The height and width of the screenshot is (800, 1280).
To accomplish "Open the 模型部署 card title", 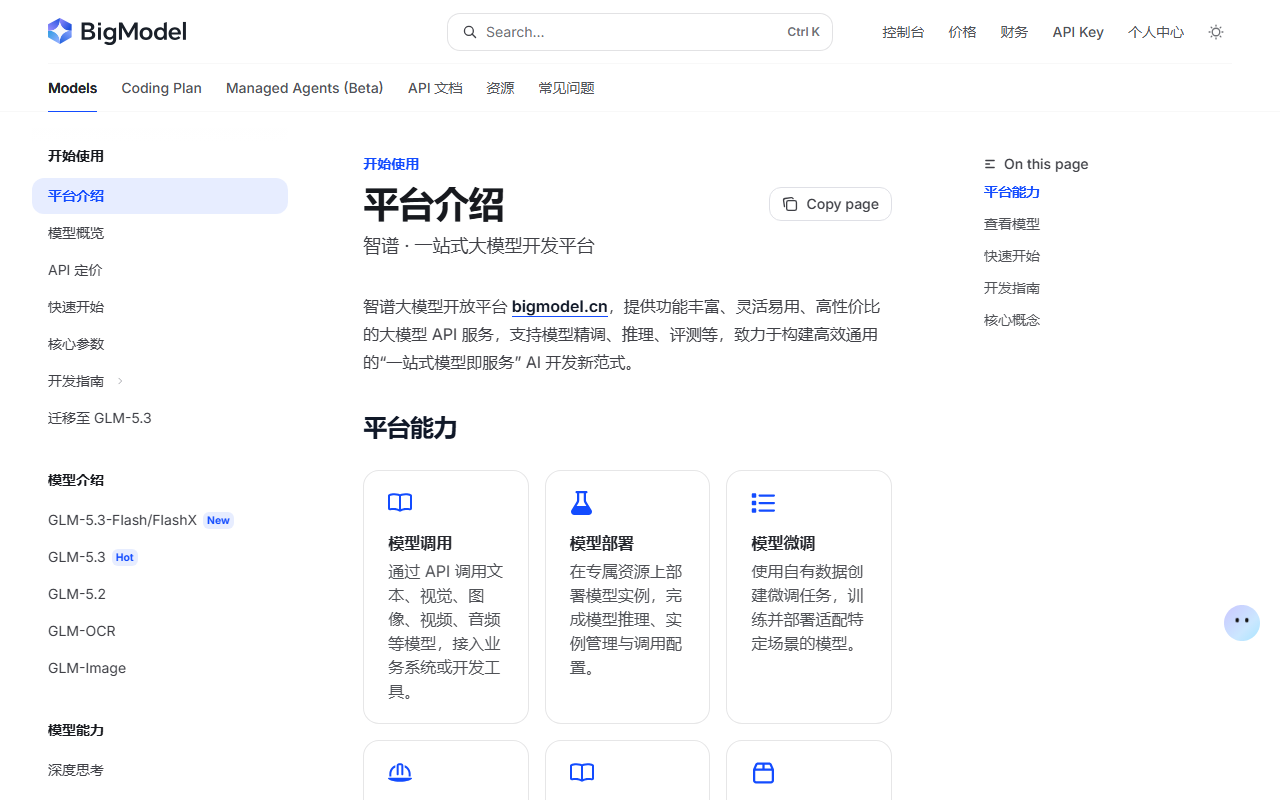I will tap(602, 543).
